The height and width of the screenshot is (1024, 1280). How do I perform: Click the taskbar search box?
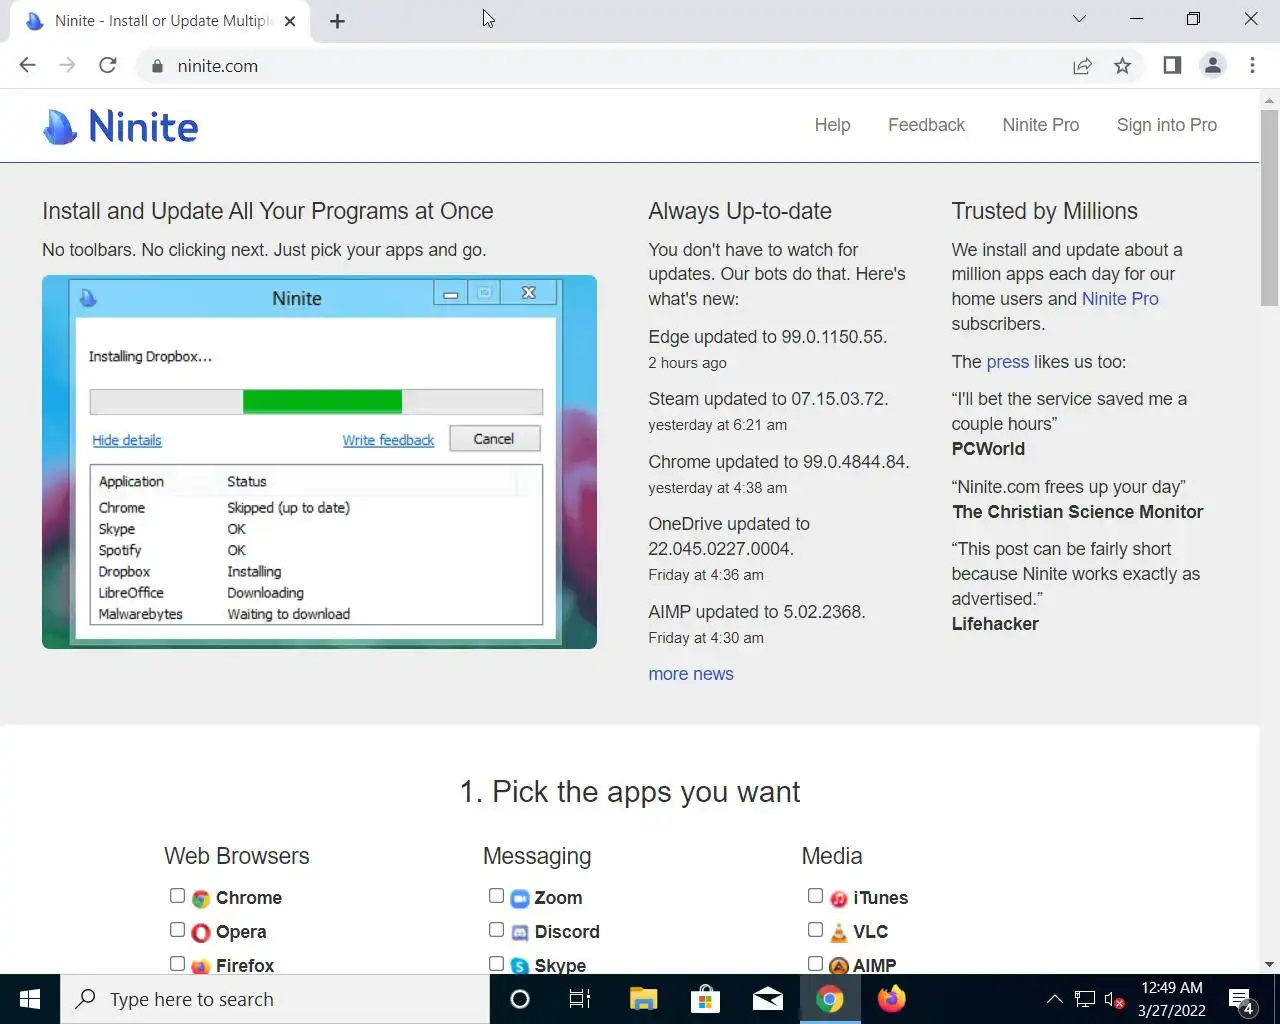coord(275,999)
